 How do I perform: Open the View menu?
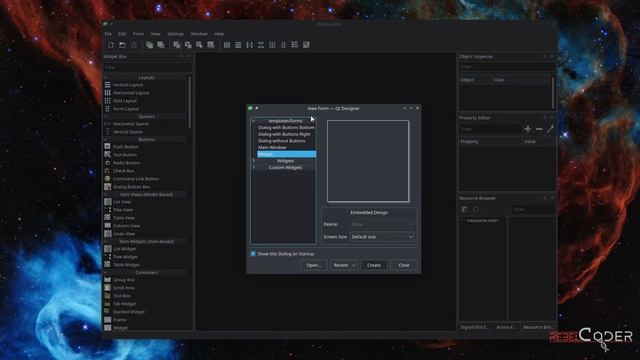156,34
